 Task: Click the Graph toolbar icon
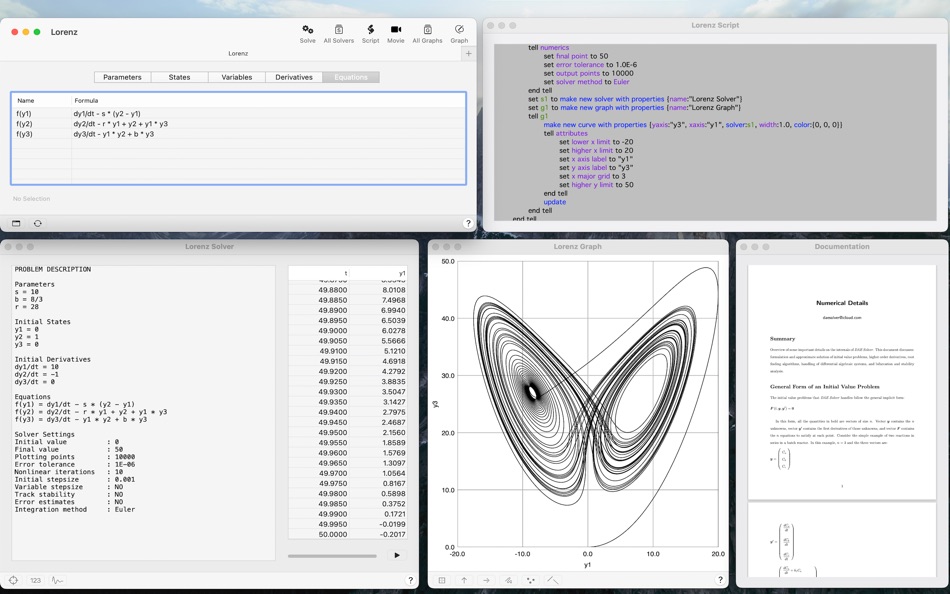point(458,31)
